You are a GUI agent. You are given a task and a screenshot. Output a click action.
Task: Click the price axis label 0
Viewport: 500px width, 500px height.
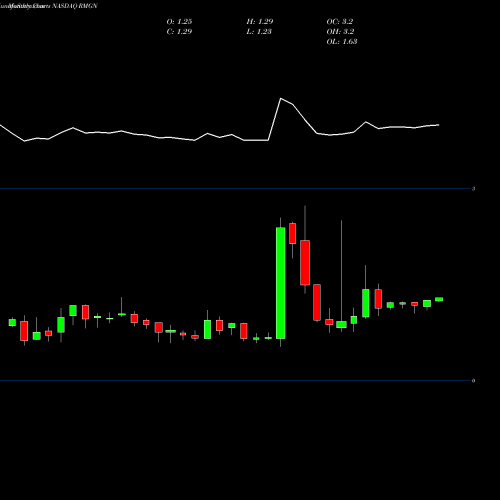473,381
